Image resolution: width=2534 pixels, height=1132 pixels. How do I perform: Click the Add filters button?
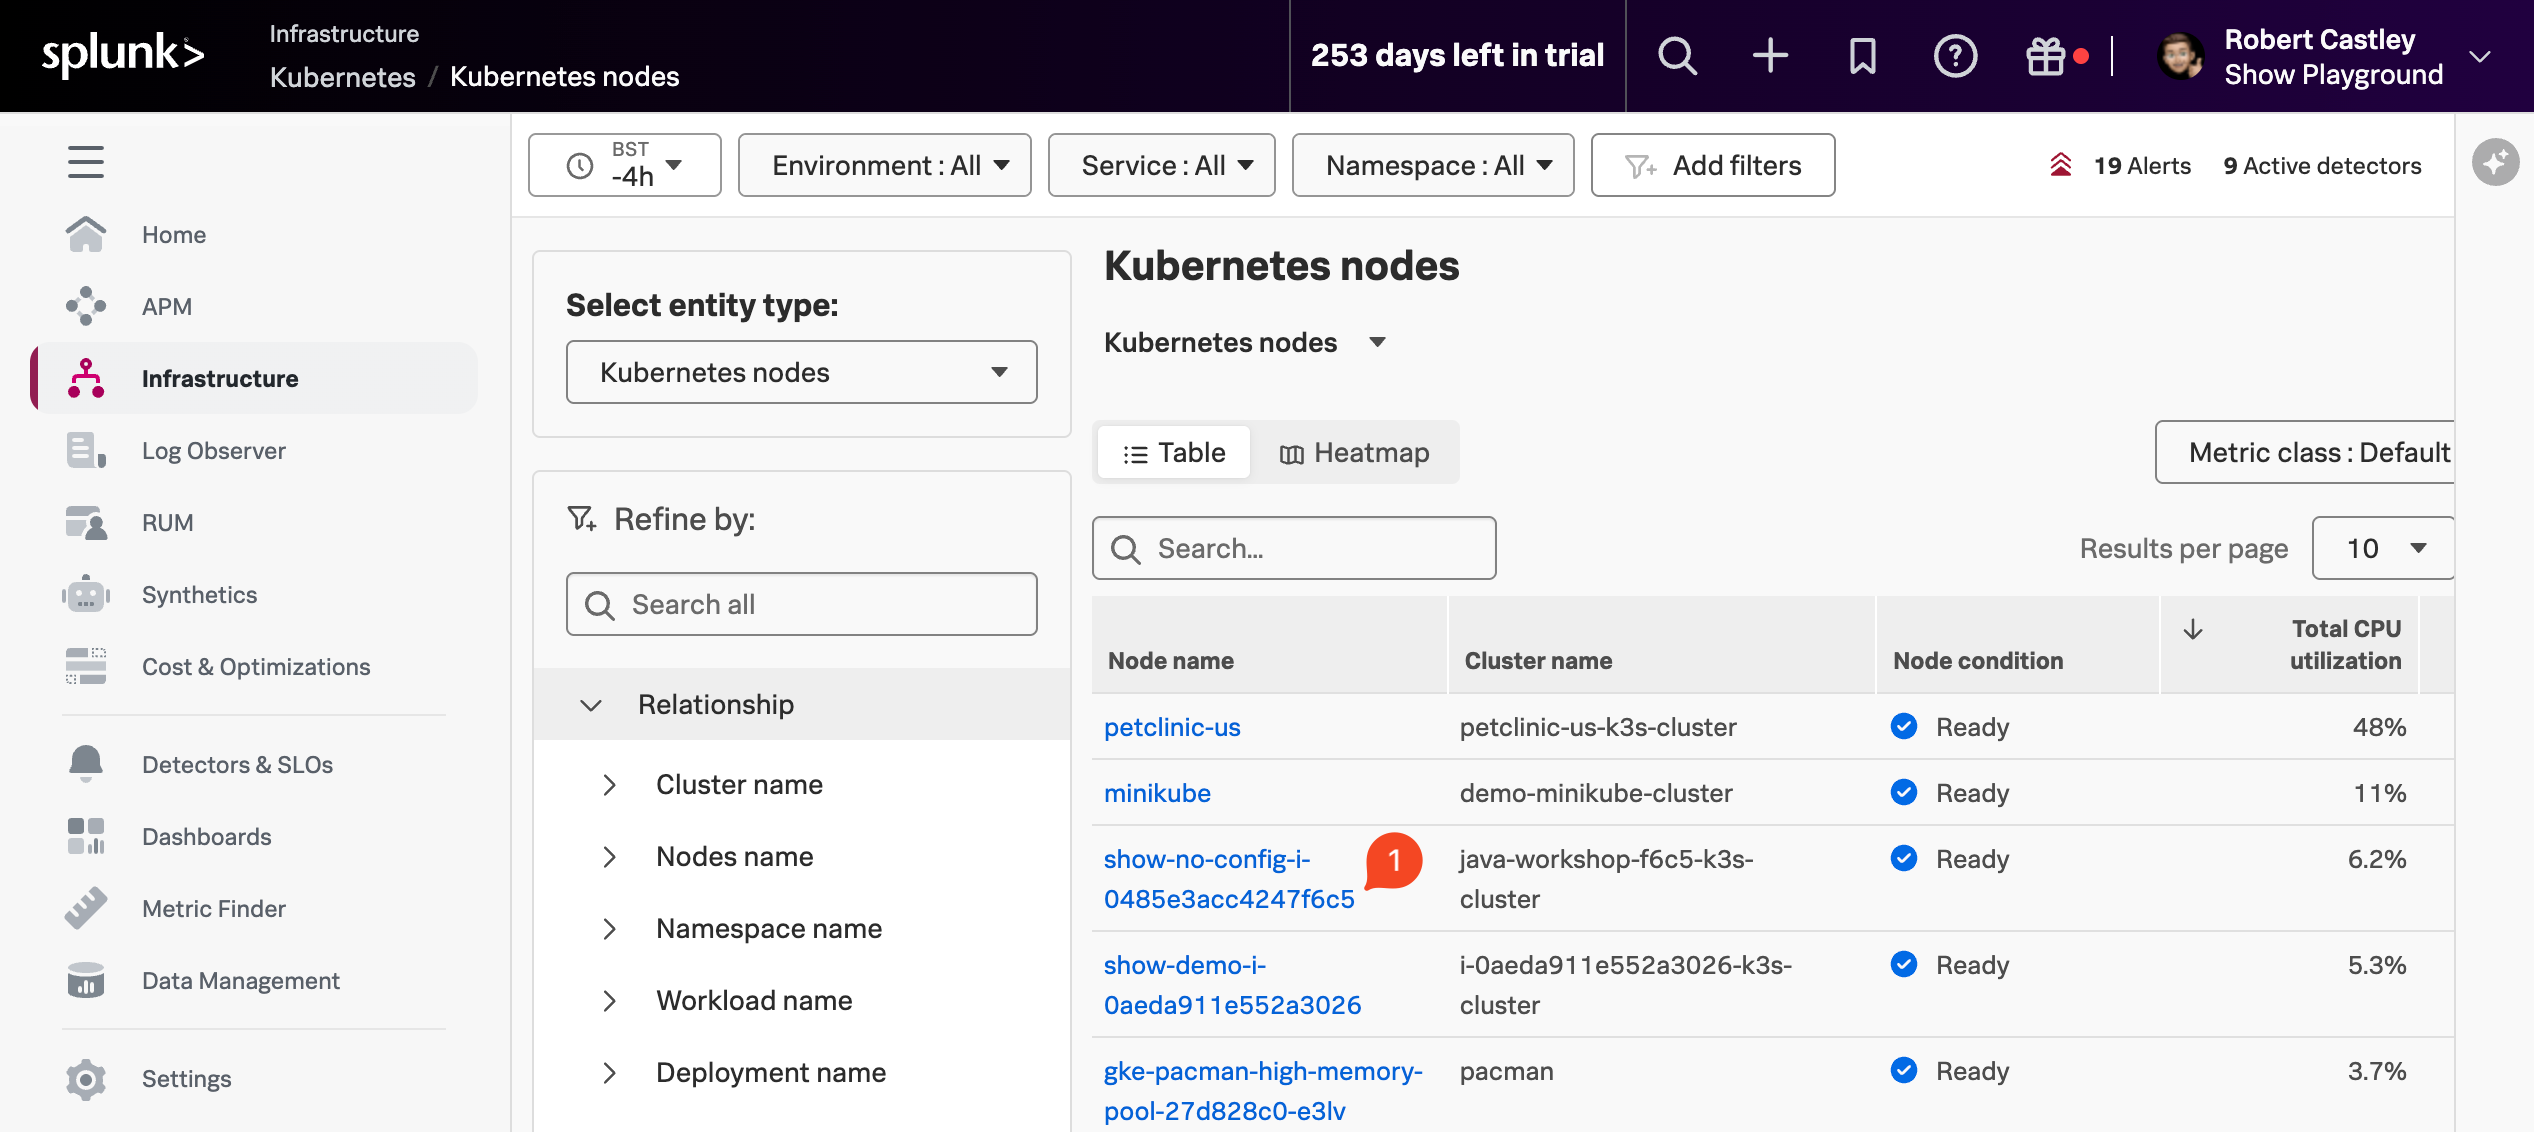pos(1713,165)
